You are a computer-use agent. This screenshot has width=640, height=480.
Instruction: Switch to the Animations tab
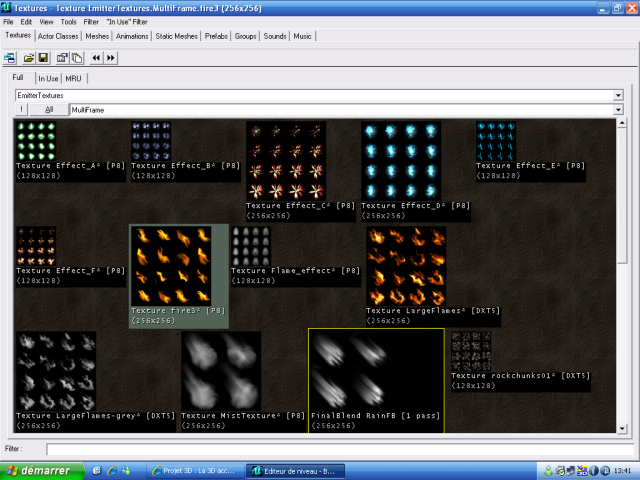[x=132, y=36]
